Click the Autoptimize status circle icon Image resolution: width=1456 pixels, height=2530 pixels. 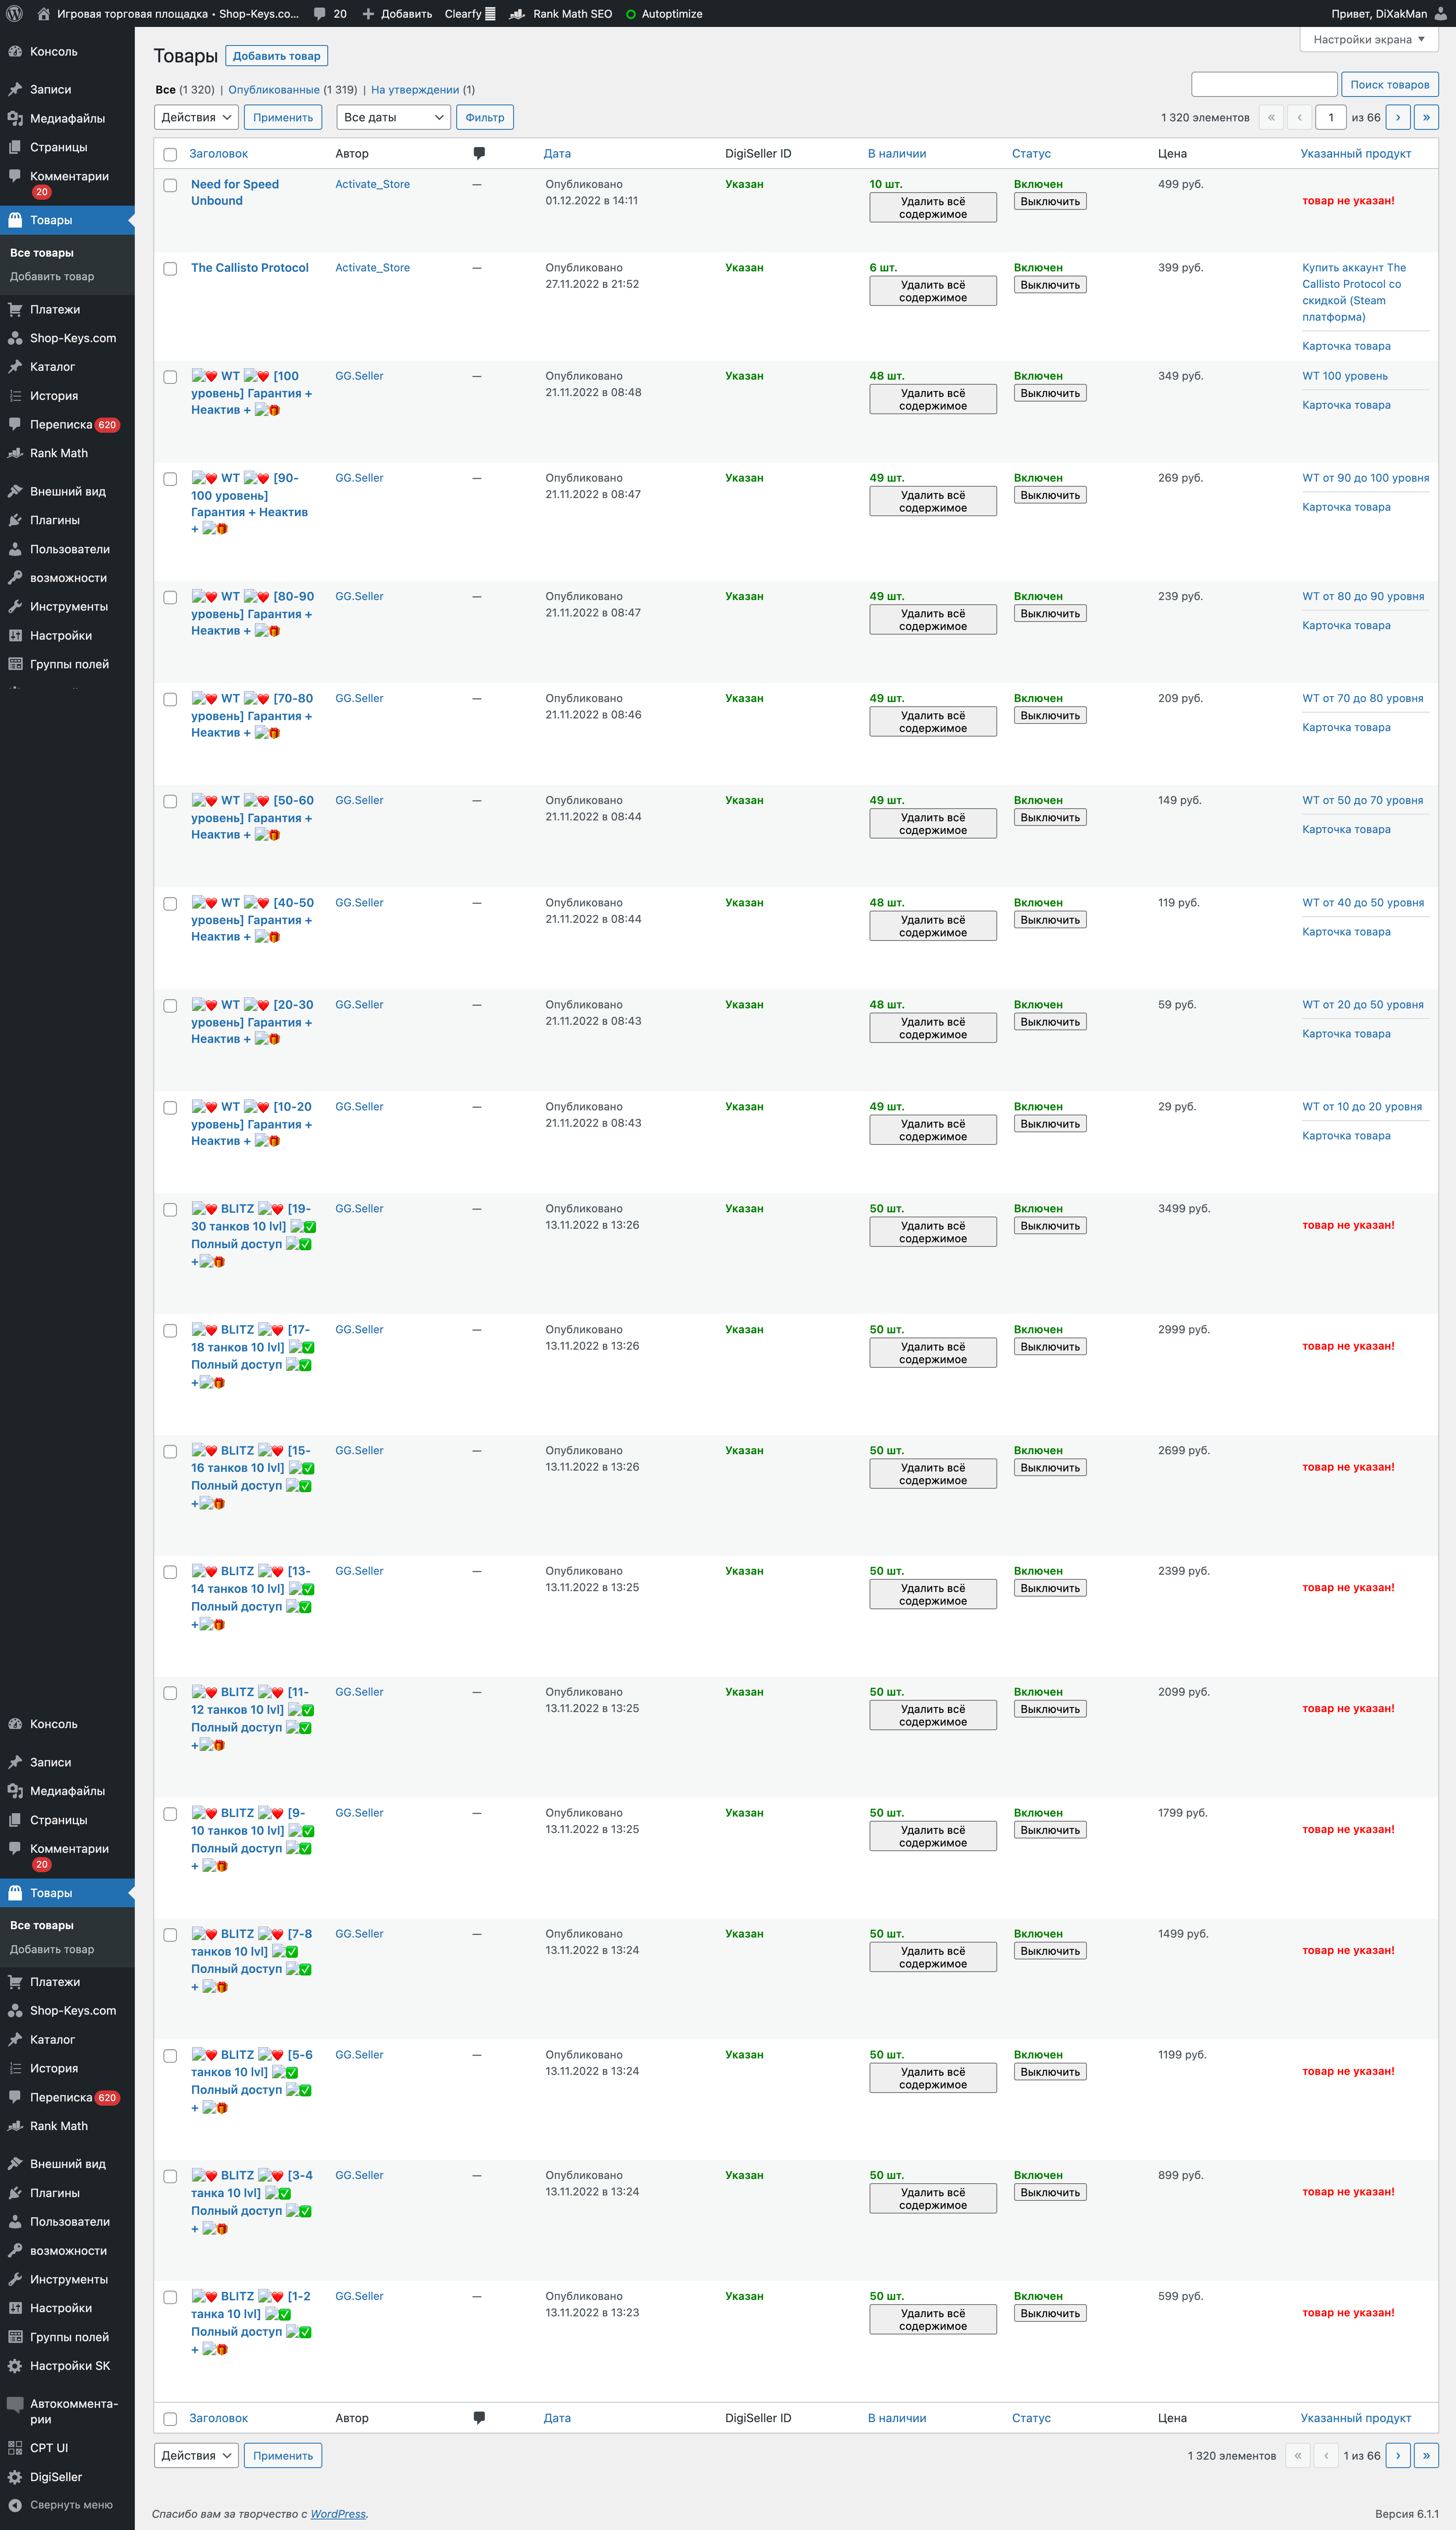631,14
